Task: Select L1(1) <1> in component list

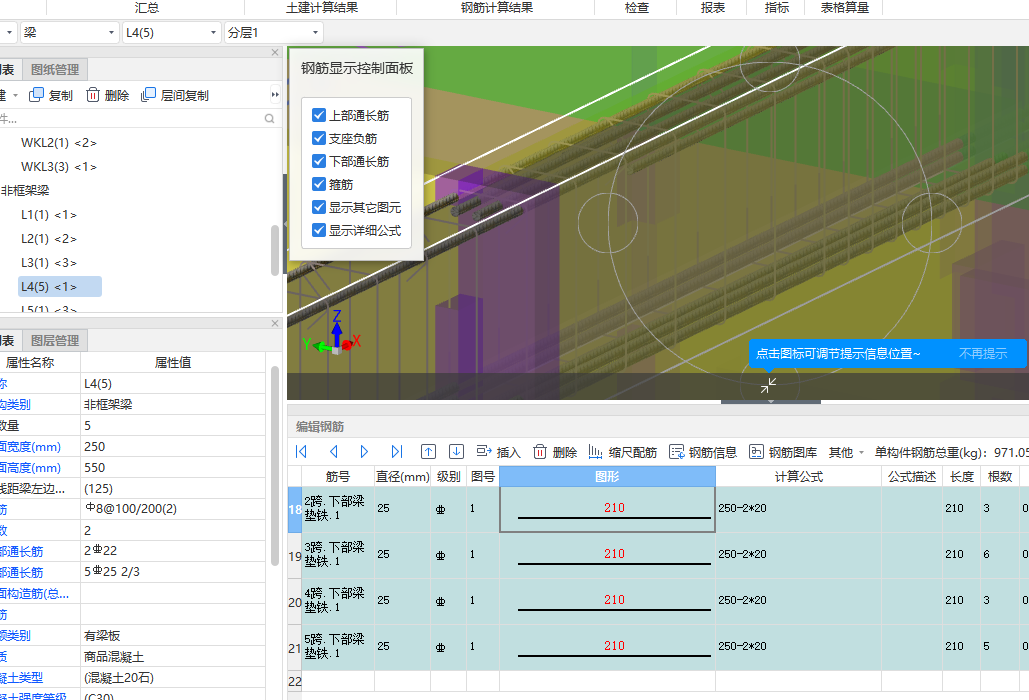Action: pyautogui.click(x=49, y=215)
